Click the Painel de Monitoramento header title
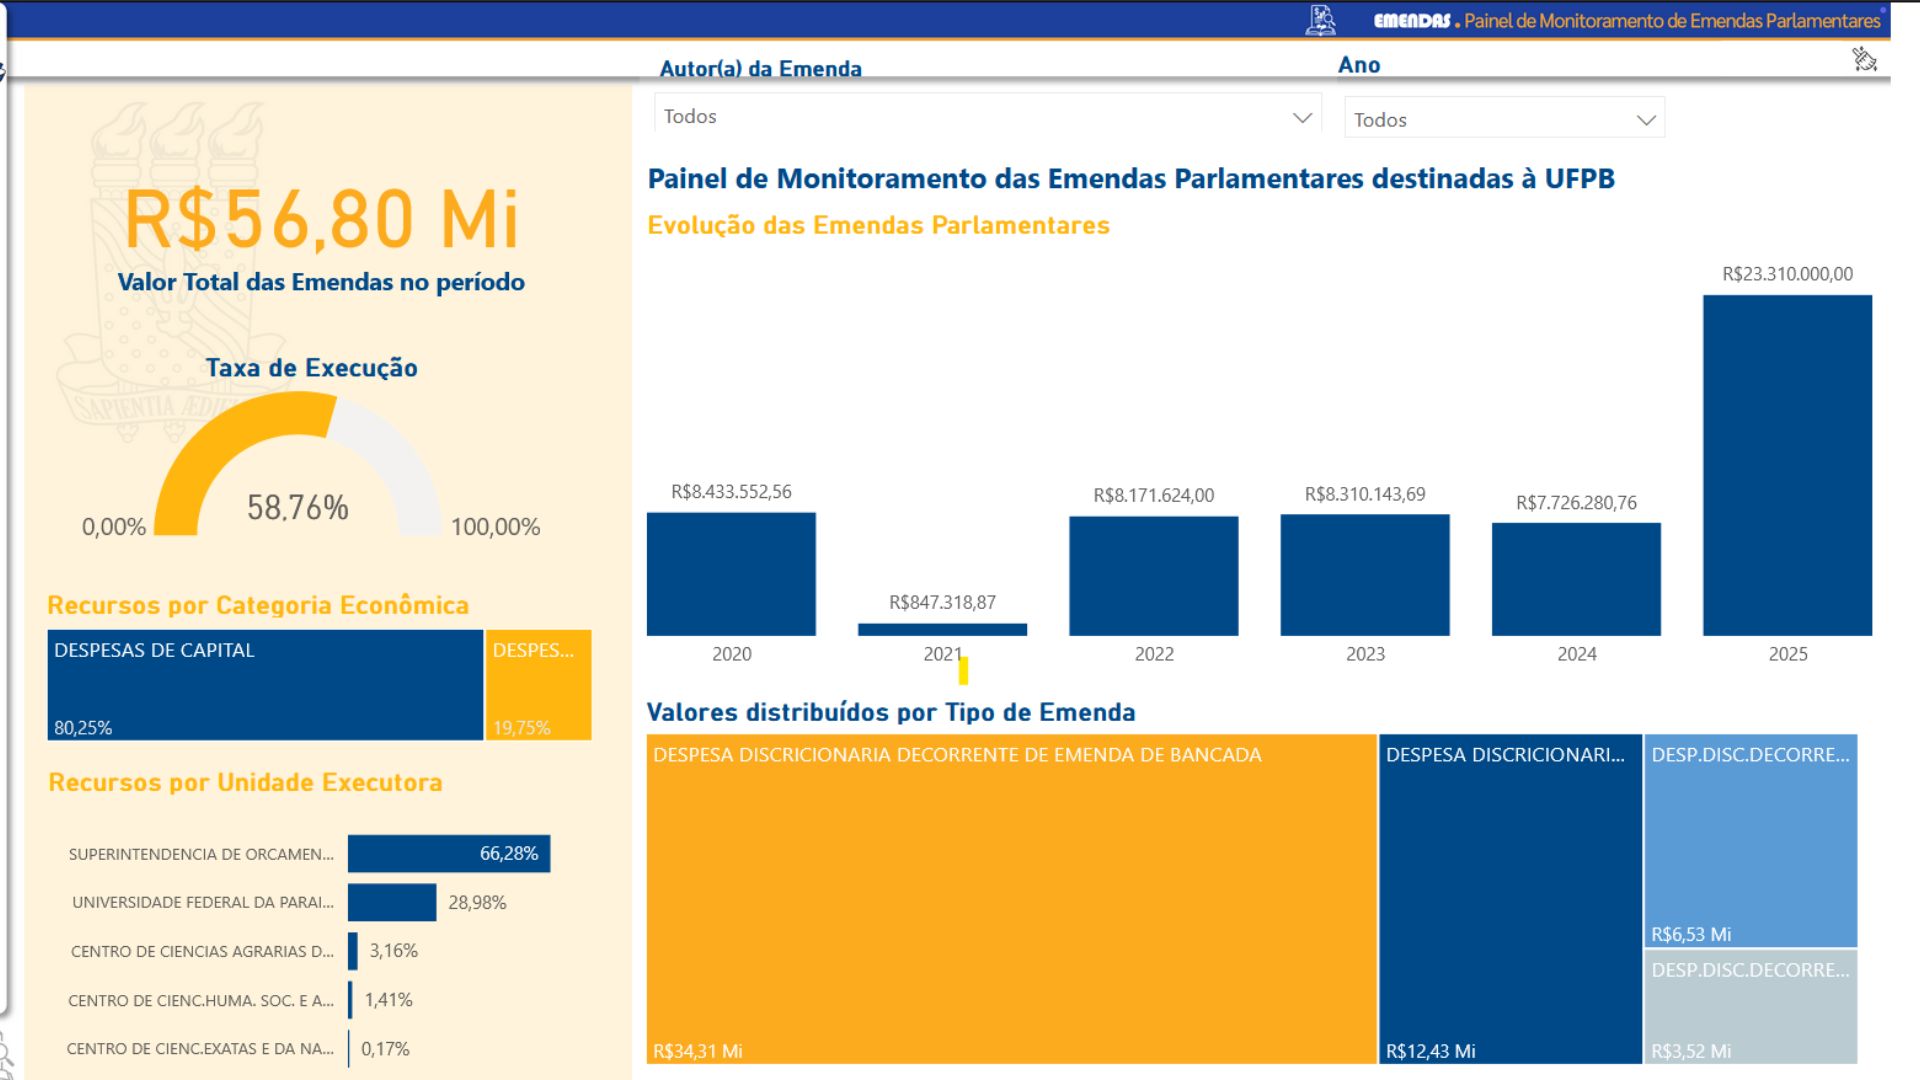The image size is (1920, 1080). coord(1671,20)
